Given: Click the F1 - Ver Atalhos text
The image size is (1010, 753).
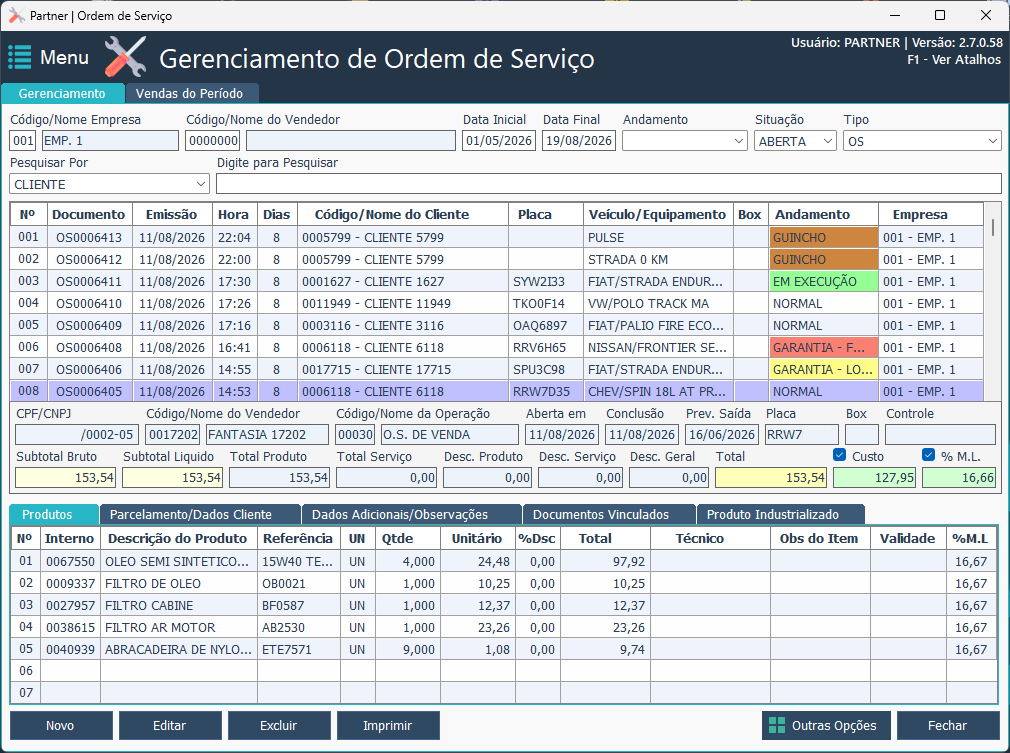Looking at the screenshot, I should pos(954,60).
